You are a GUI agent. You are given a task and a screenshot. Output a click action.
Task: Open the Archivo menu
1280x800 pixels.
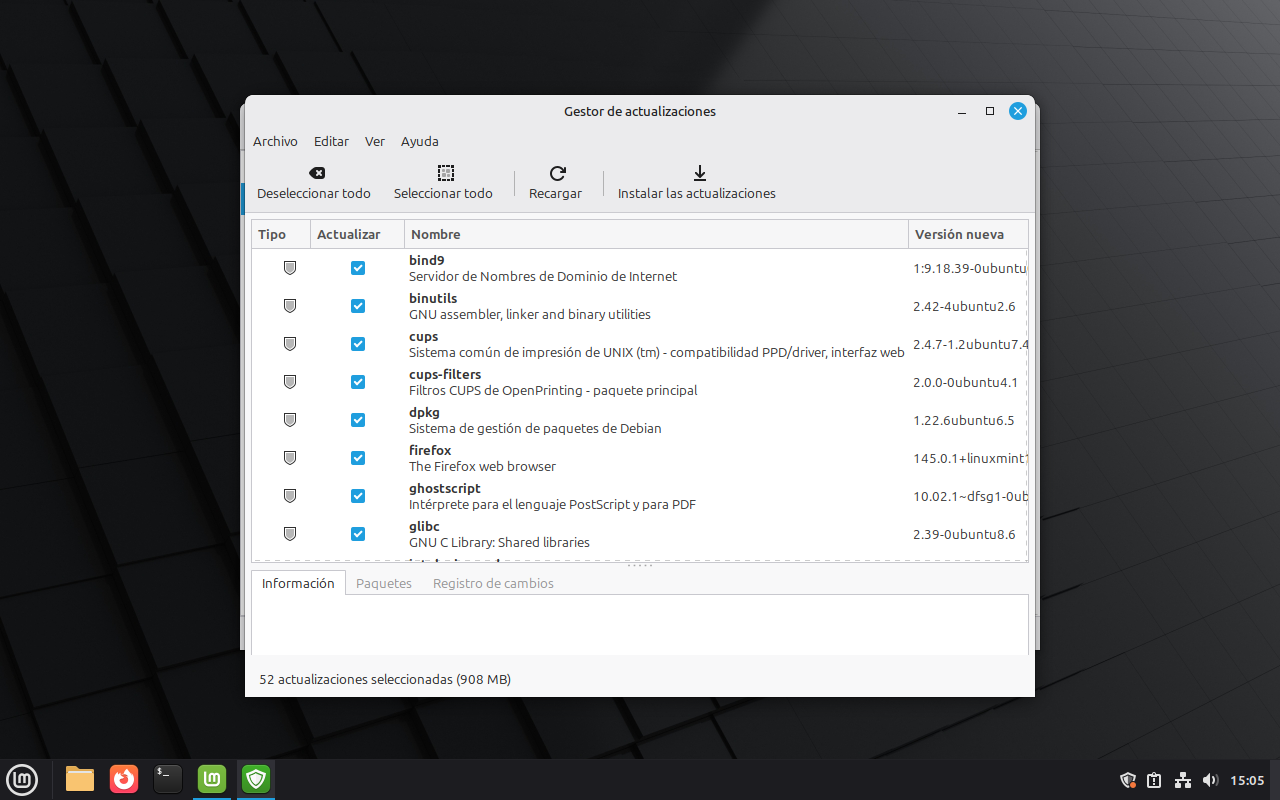coord(275,142)
